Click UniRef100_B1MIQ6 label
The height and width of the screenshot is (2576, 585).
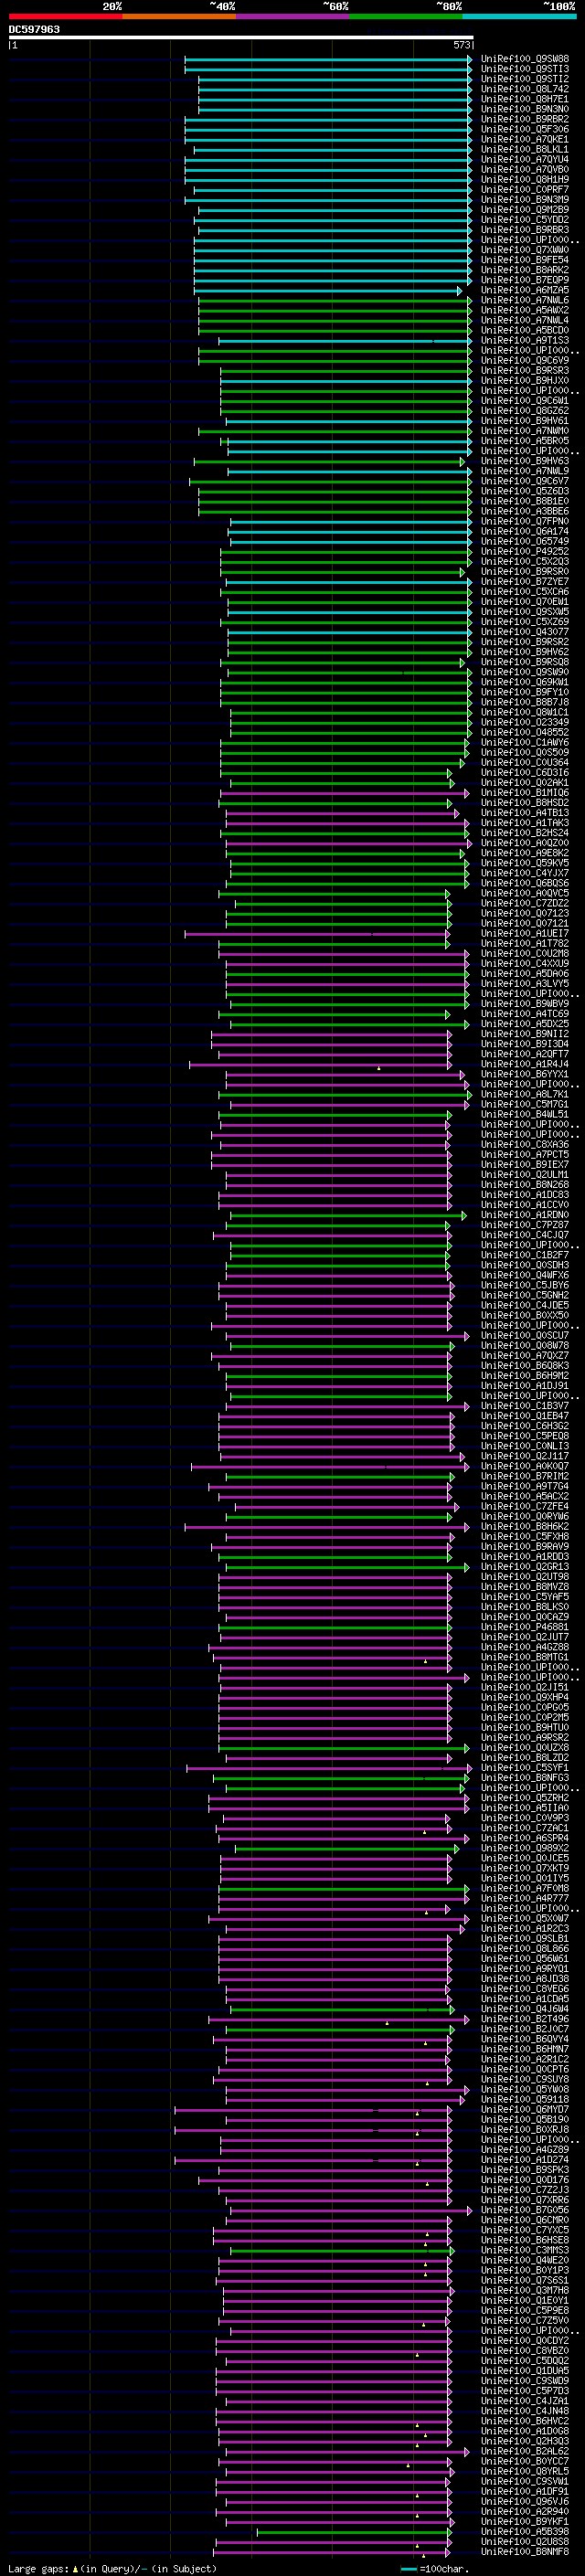point(525,793)
